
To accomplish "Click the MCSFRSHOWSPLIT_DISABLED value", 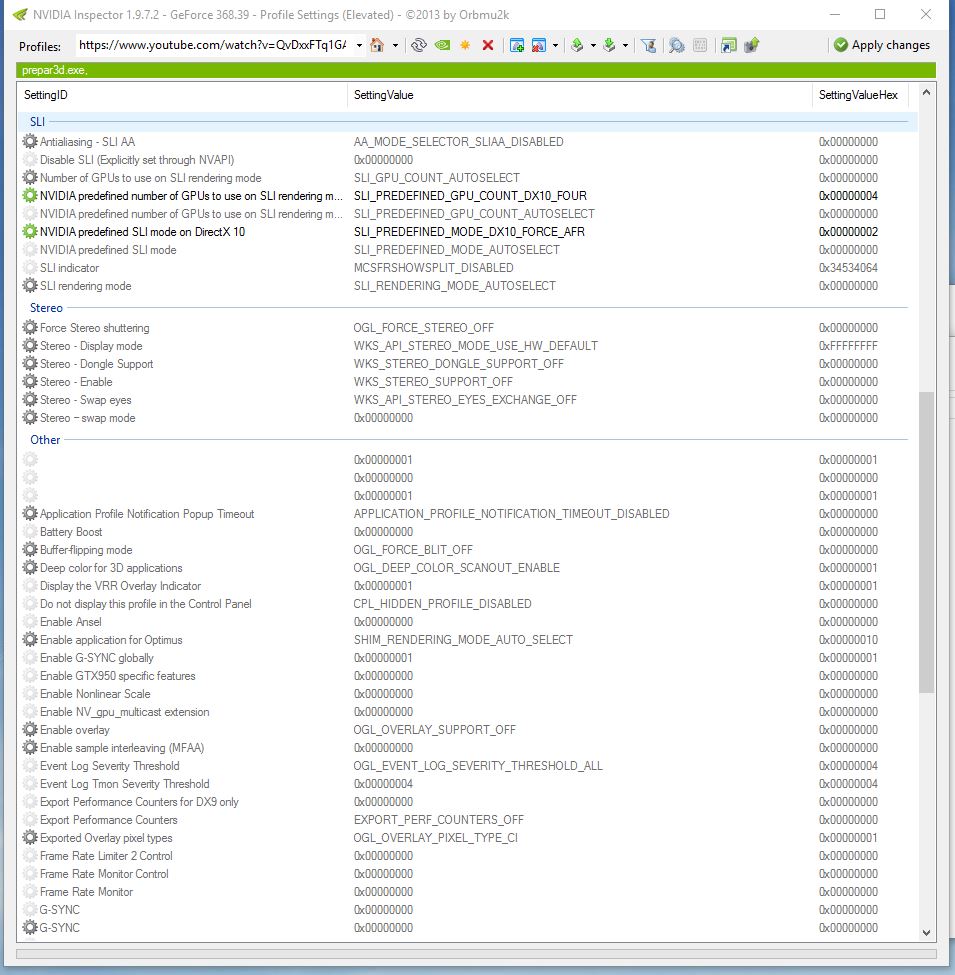I will 433,268.
